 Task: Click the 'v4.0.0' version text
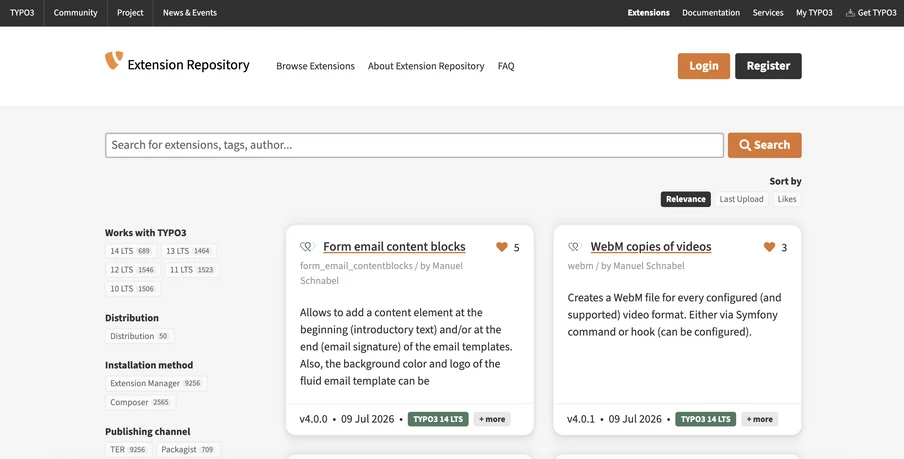point(313,419)
